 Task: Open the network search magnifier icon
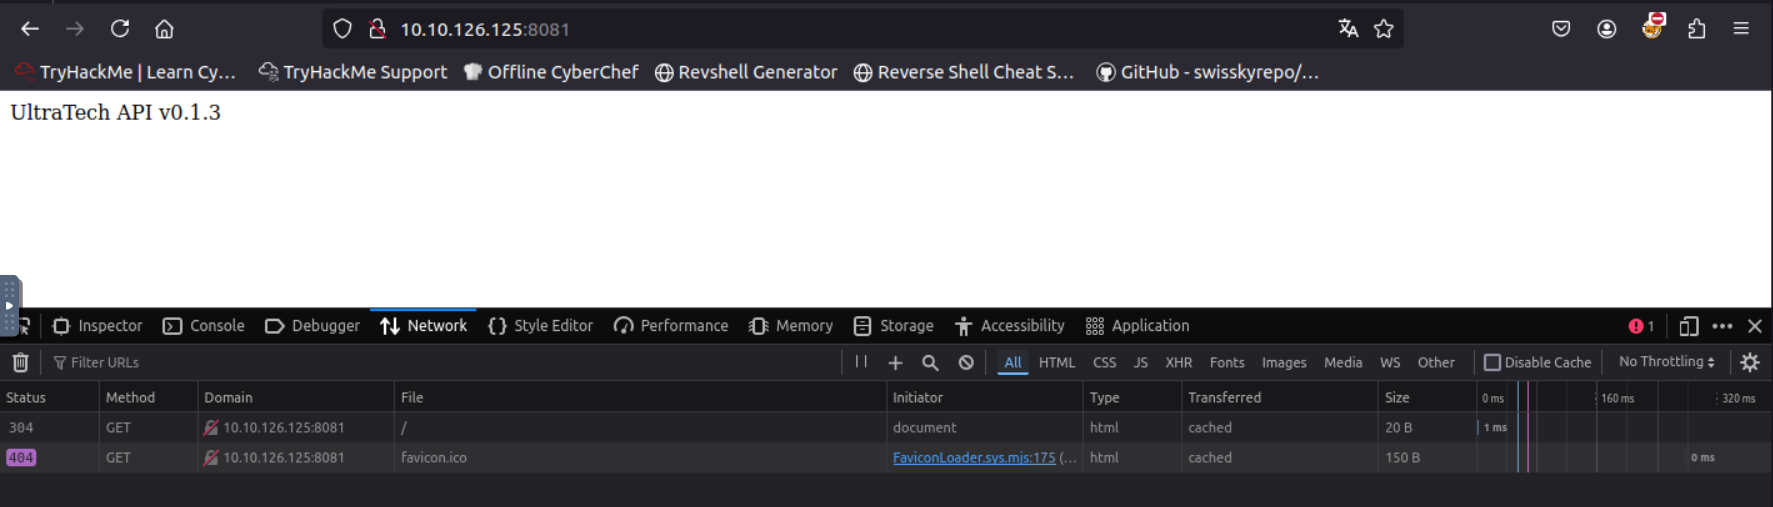pyautogui.click(x=930, y=363)
